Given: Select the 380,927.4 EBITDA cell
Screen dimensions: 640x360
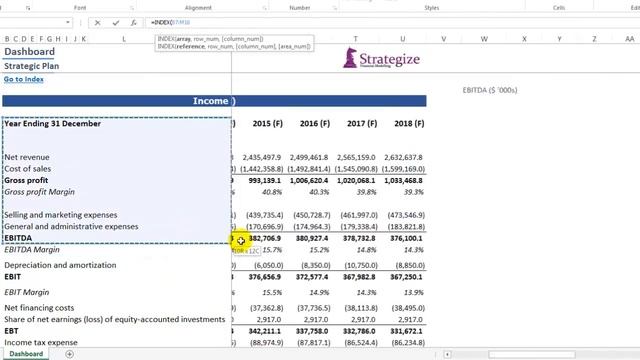Looking at the screenshot, I should click(x=311, y=238).
